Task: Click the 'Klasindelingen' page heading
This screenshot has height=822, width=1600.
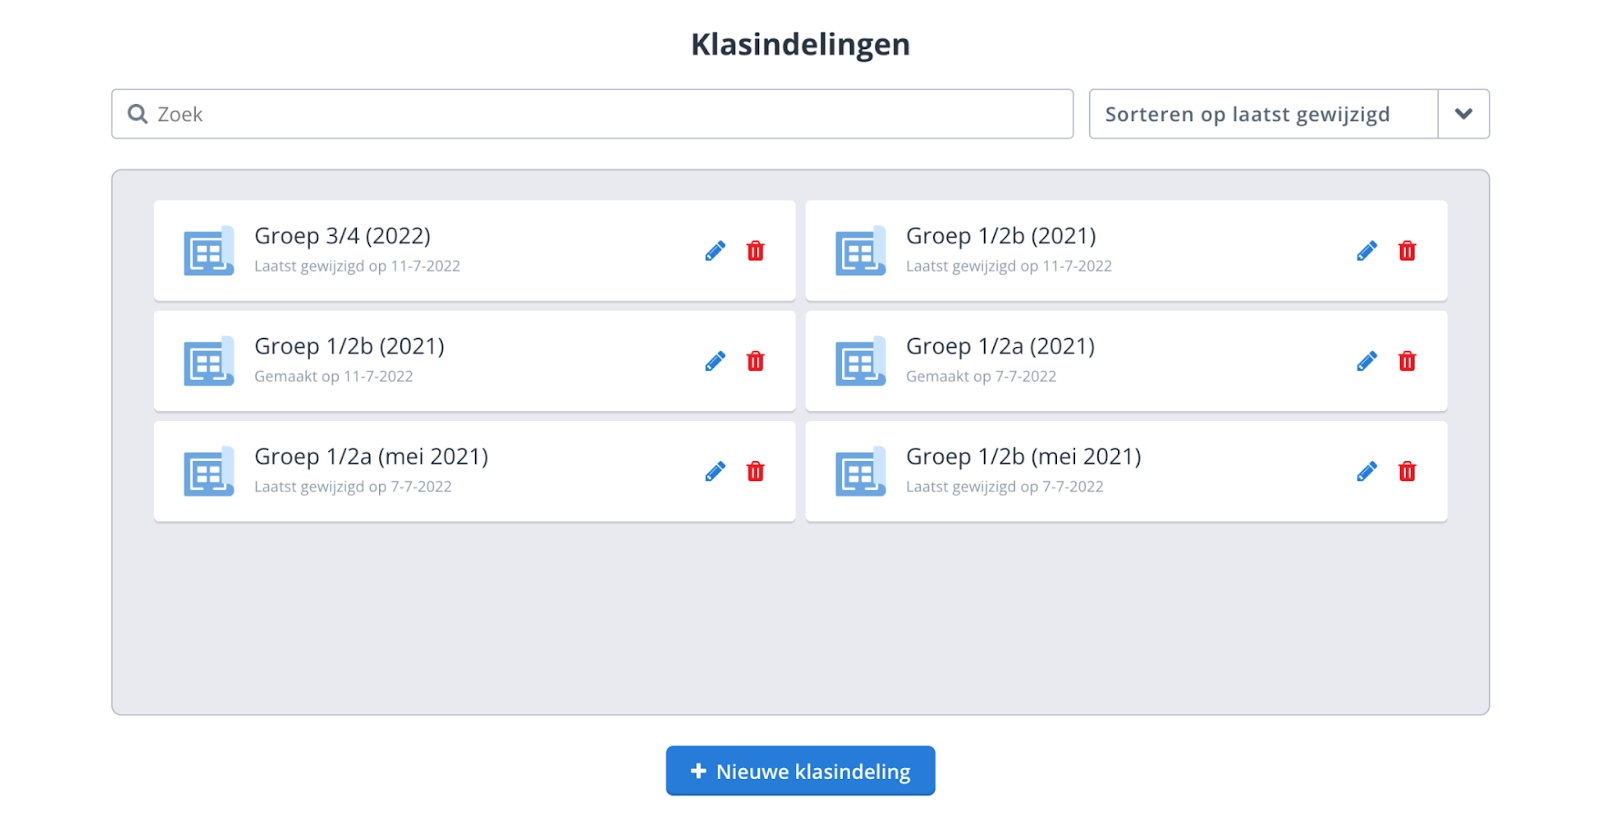Action: pyautogui.click(x=801, y=44)
